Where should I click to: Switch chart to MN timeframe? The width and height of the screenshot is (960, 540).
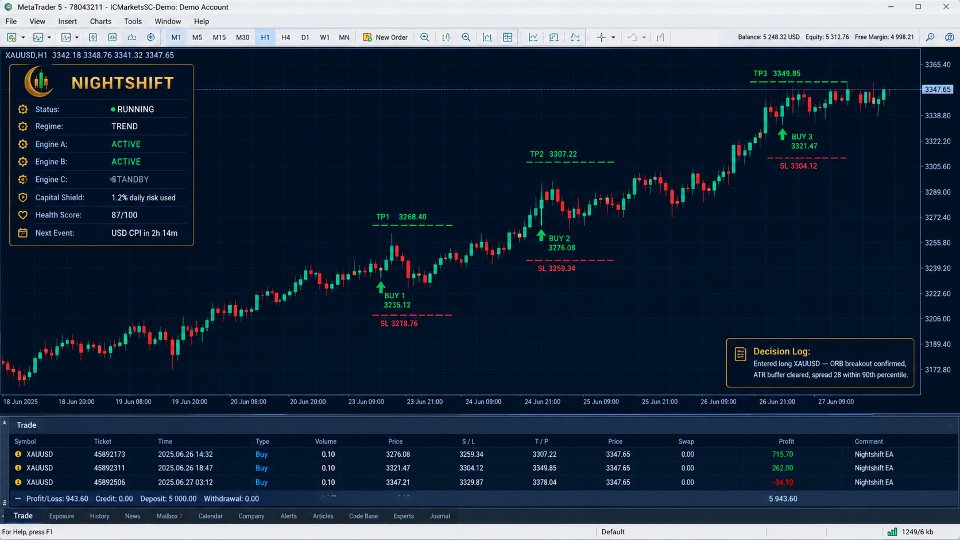[344, 37]
